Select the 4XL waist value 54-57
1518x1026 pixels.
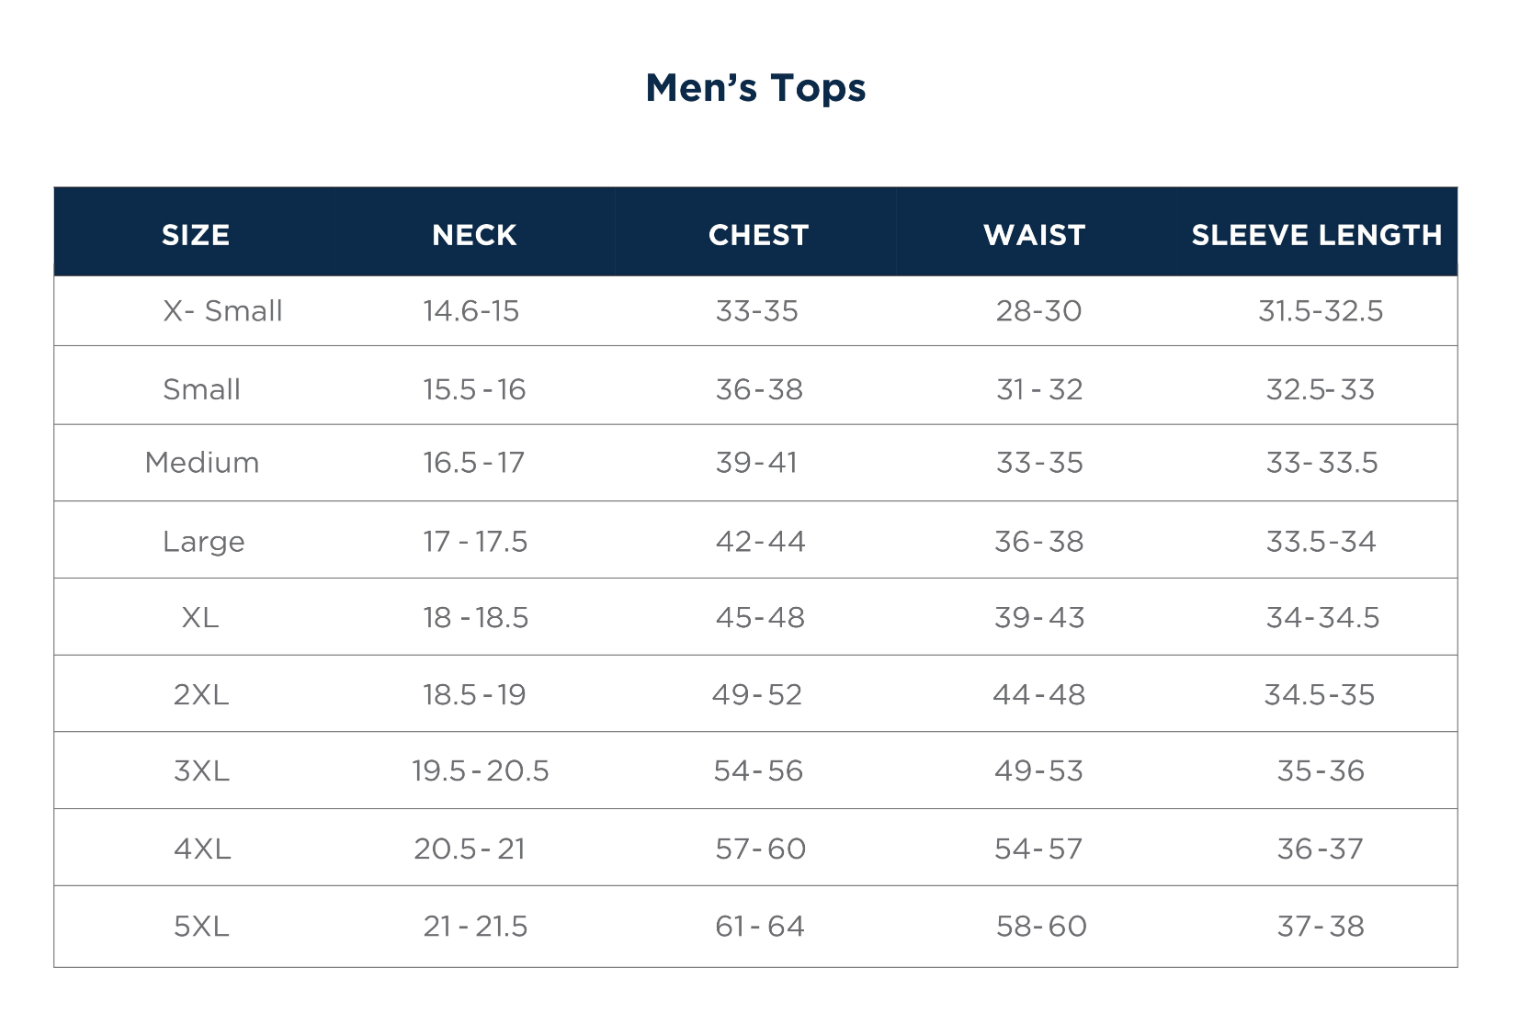coord(1038,849)
